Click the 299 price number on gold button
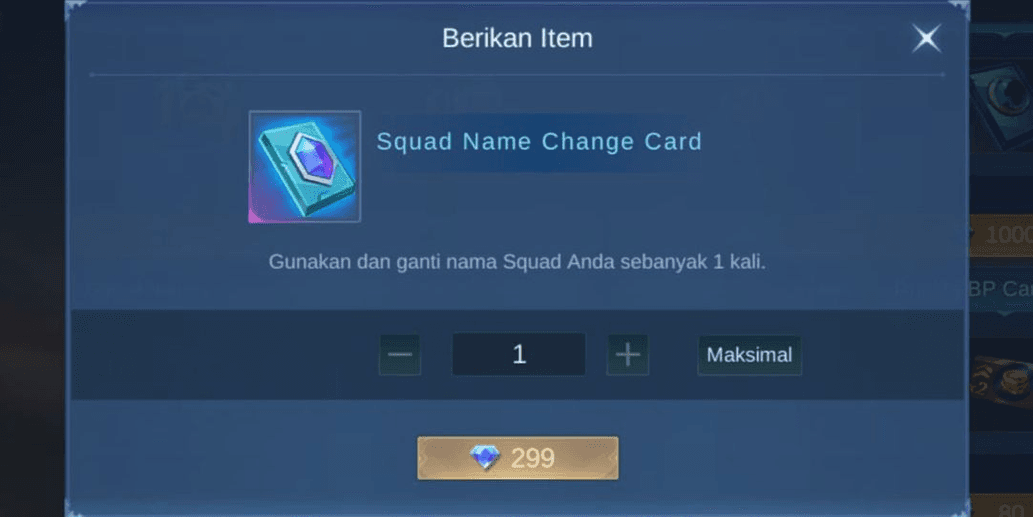Image resolution: width=1033 pixels, height=517 pixels. click(532, 458)
